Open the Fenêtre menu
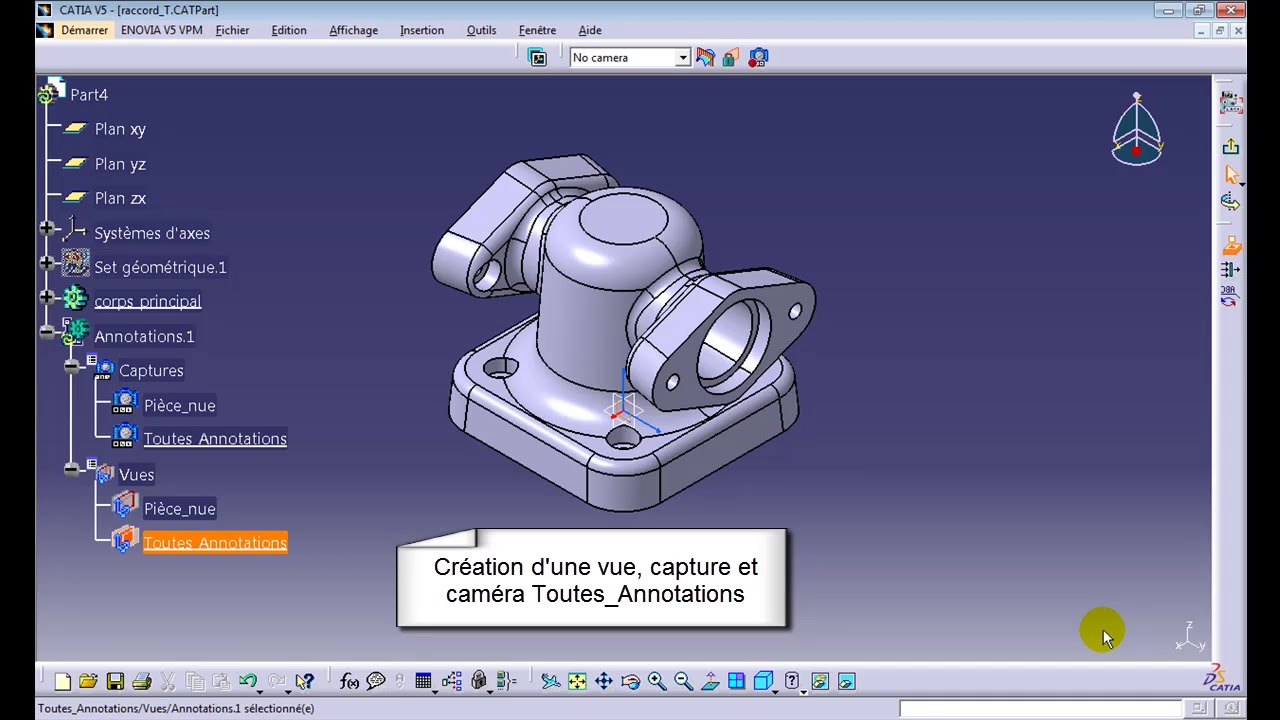 tap(538, 30)
